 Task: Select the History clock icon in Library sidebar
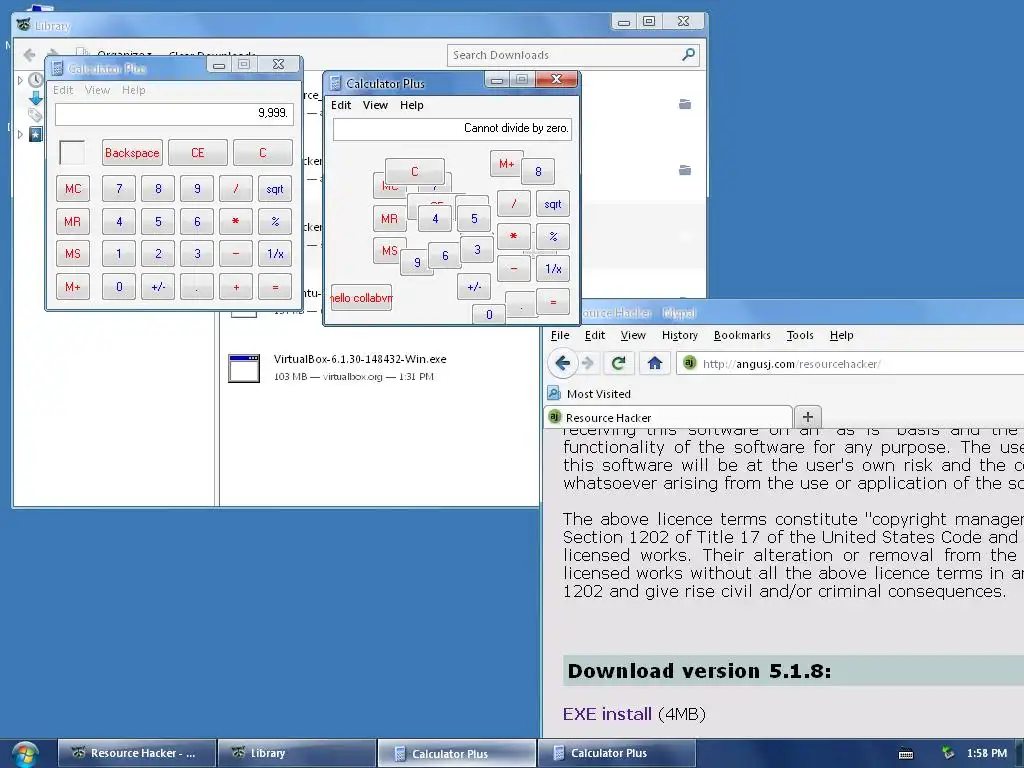click(x=36, y=80)
